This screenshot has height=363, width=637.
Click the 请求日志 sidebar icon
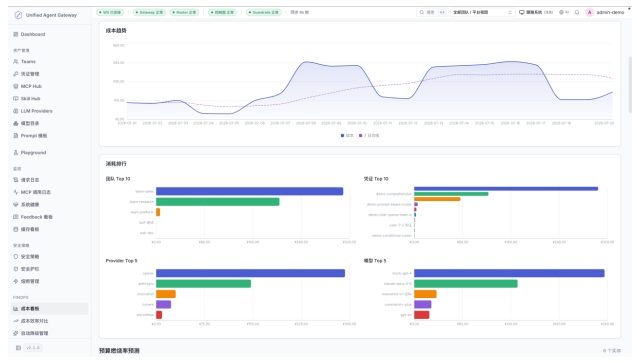pyautogui.click(x=16, y=180)
